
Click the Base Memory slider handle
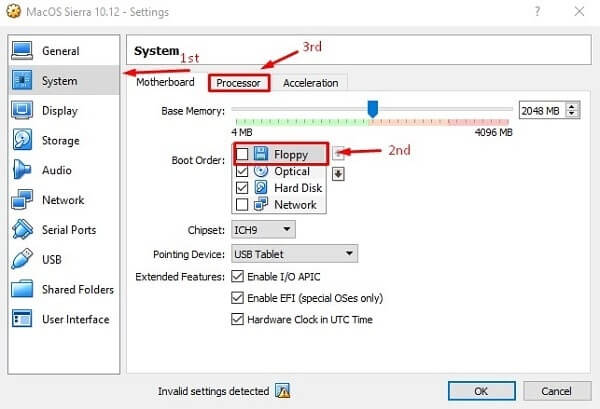(x=373, y=109)
